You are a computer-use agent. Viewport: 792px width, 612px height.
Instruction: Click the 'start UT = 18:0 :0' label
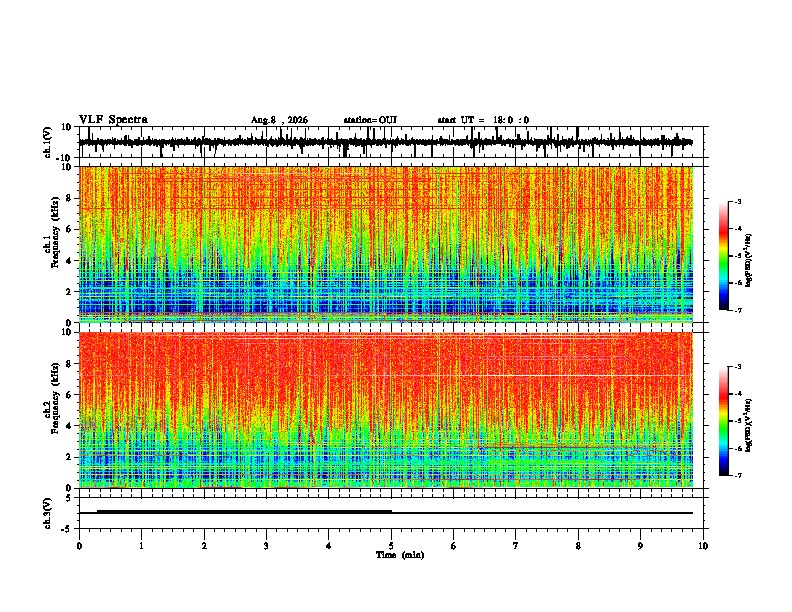(x=483, y=120)
